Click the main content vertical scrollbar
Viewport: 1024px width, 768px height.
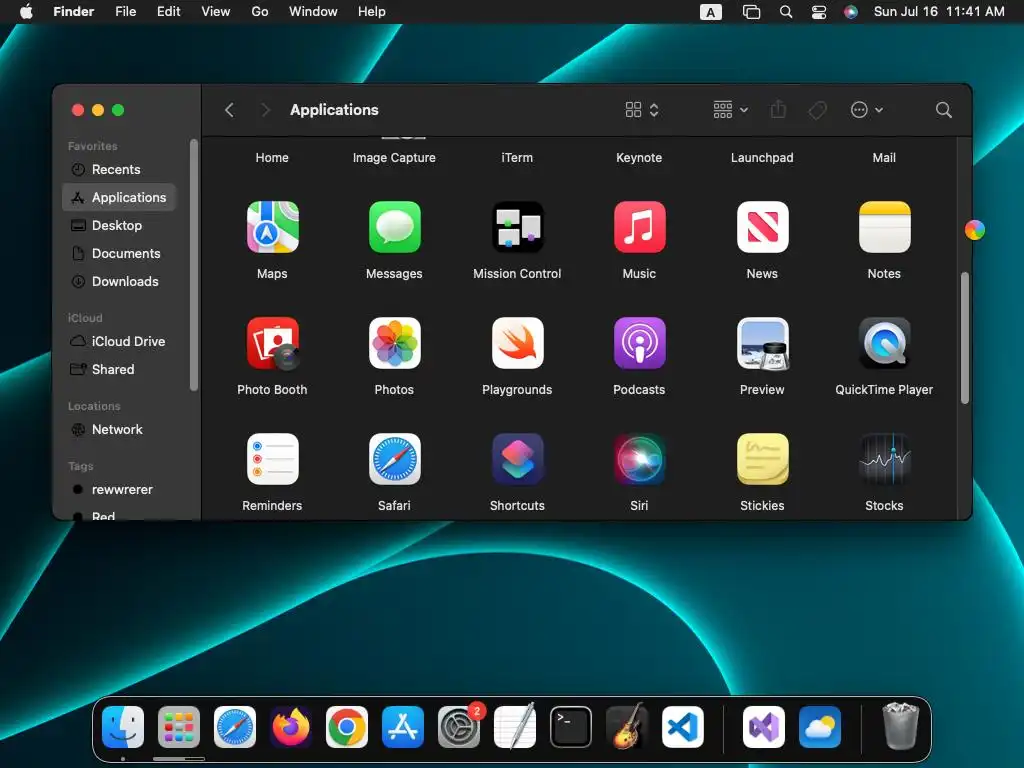click(x=965, y=338)
